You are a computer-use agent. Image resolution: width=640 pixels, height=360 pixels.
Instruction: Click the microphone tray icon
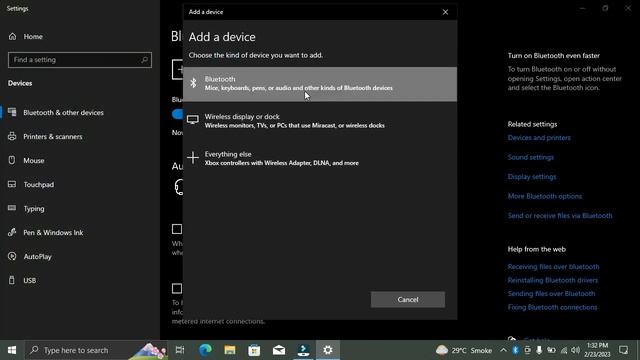point(539,350)
